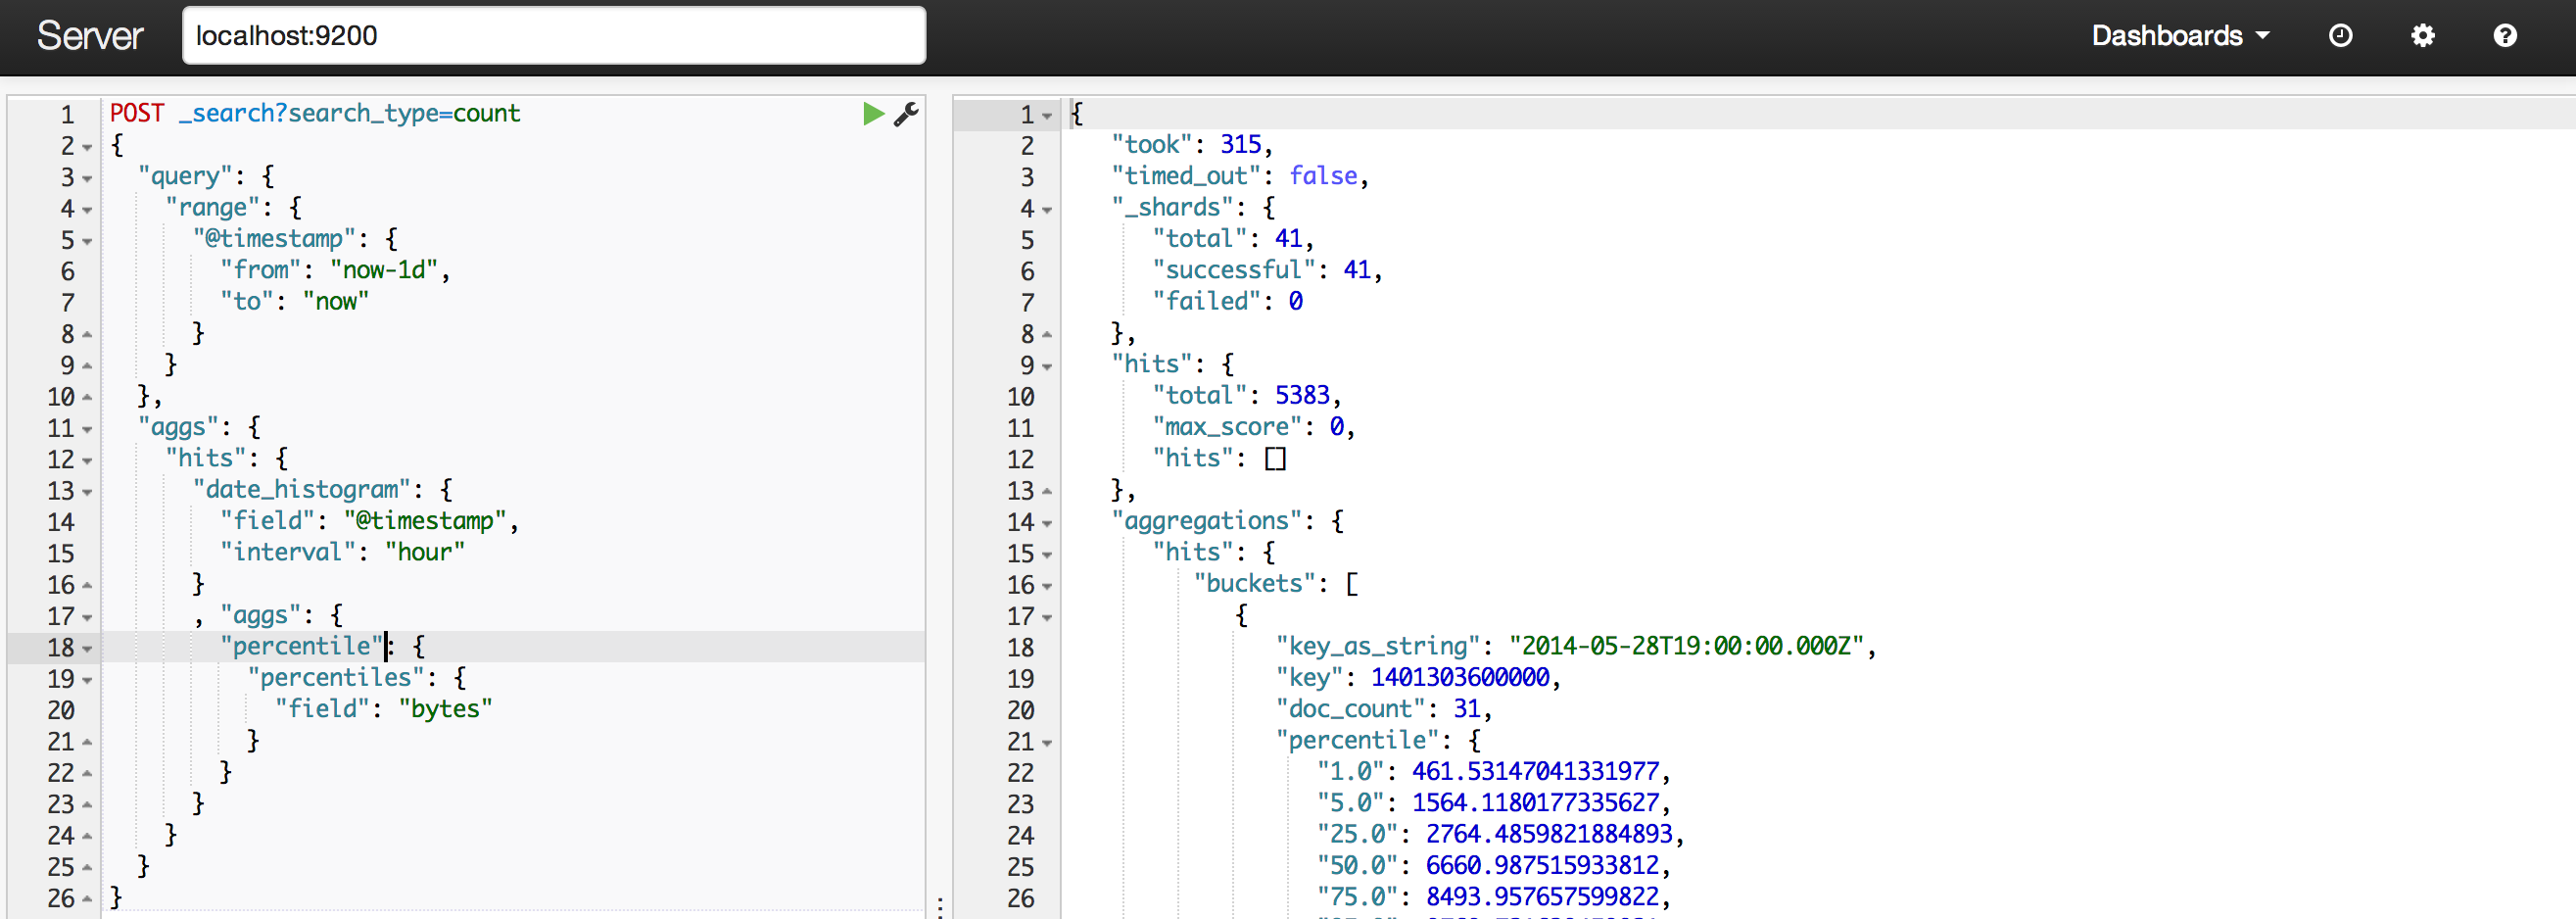The width and height of the screenshot is (2576, 919).
Task: Click the "now-1d" value in the request
Action: tap(384, 270)
